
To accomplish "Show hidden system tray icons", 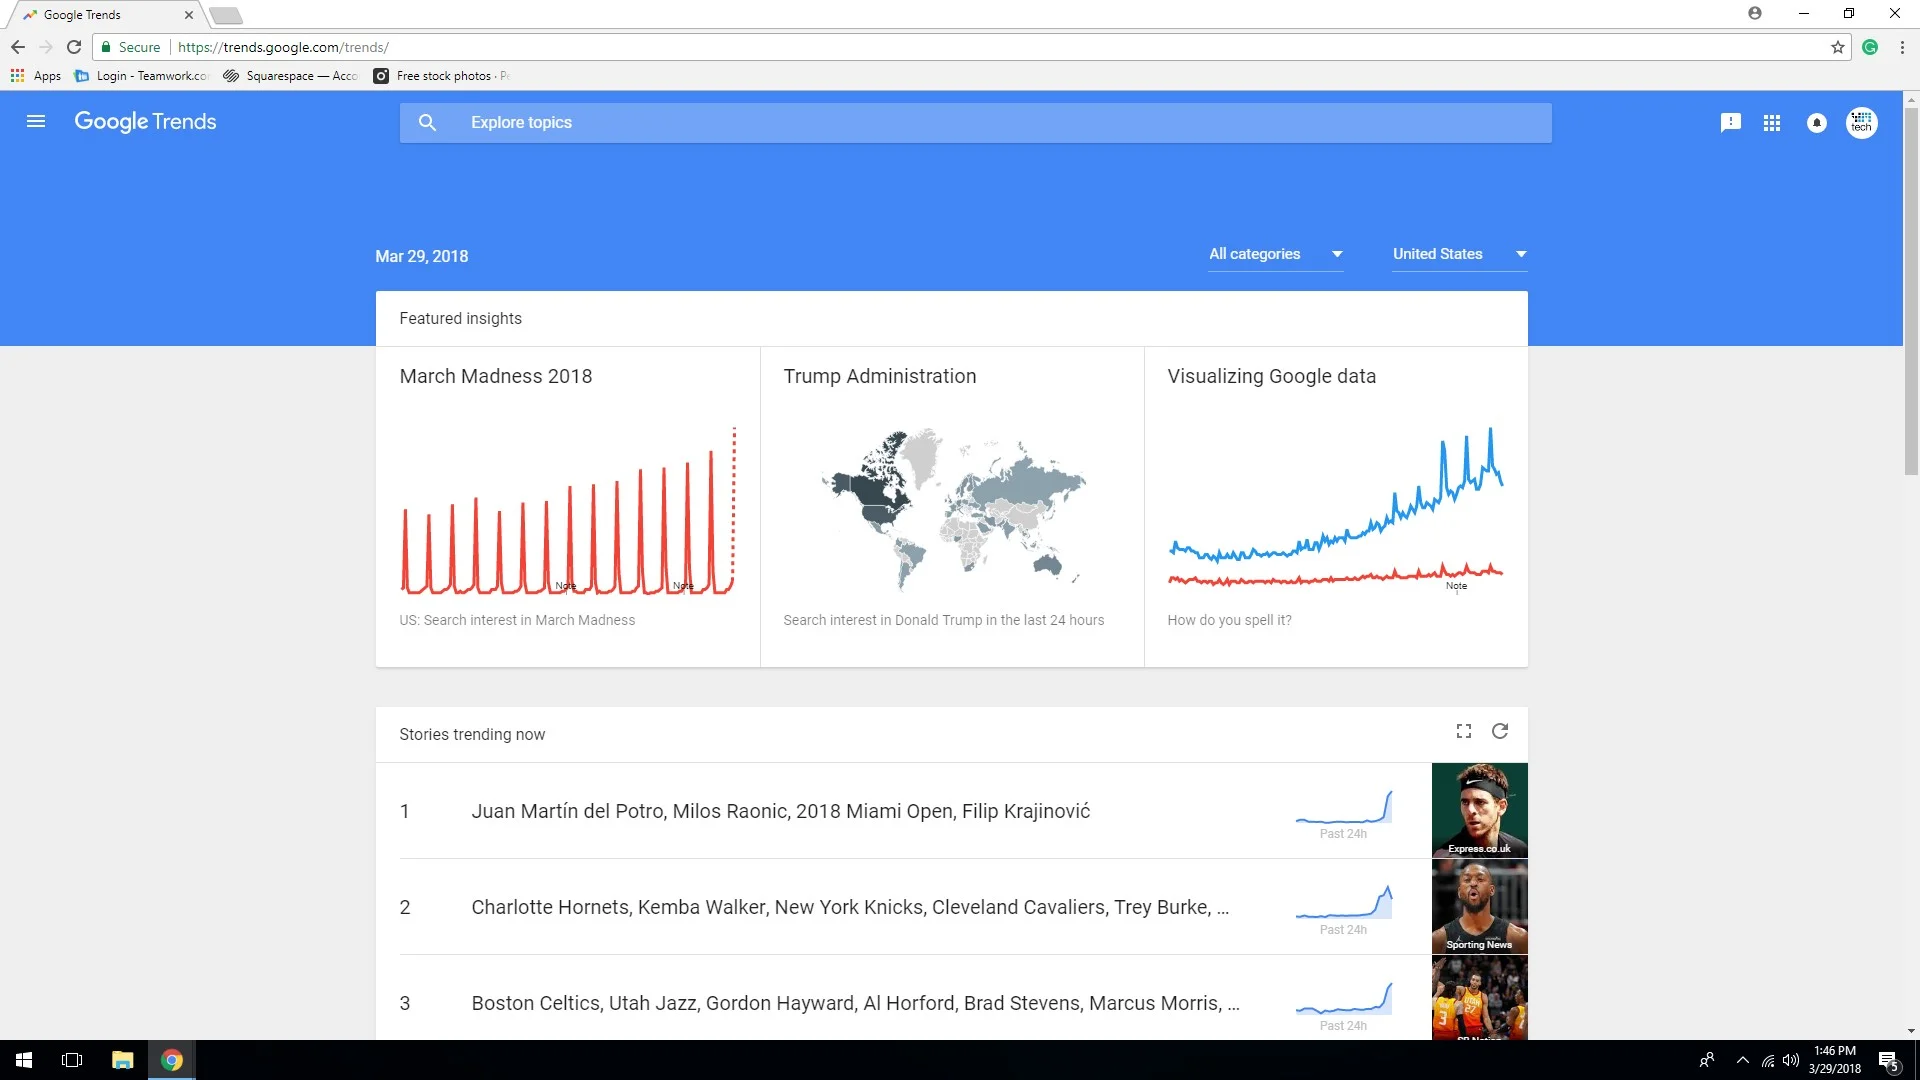I will (1743, 1060).
